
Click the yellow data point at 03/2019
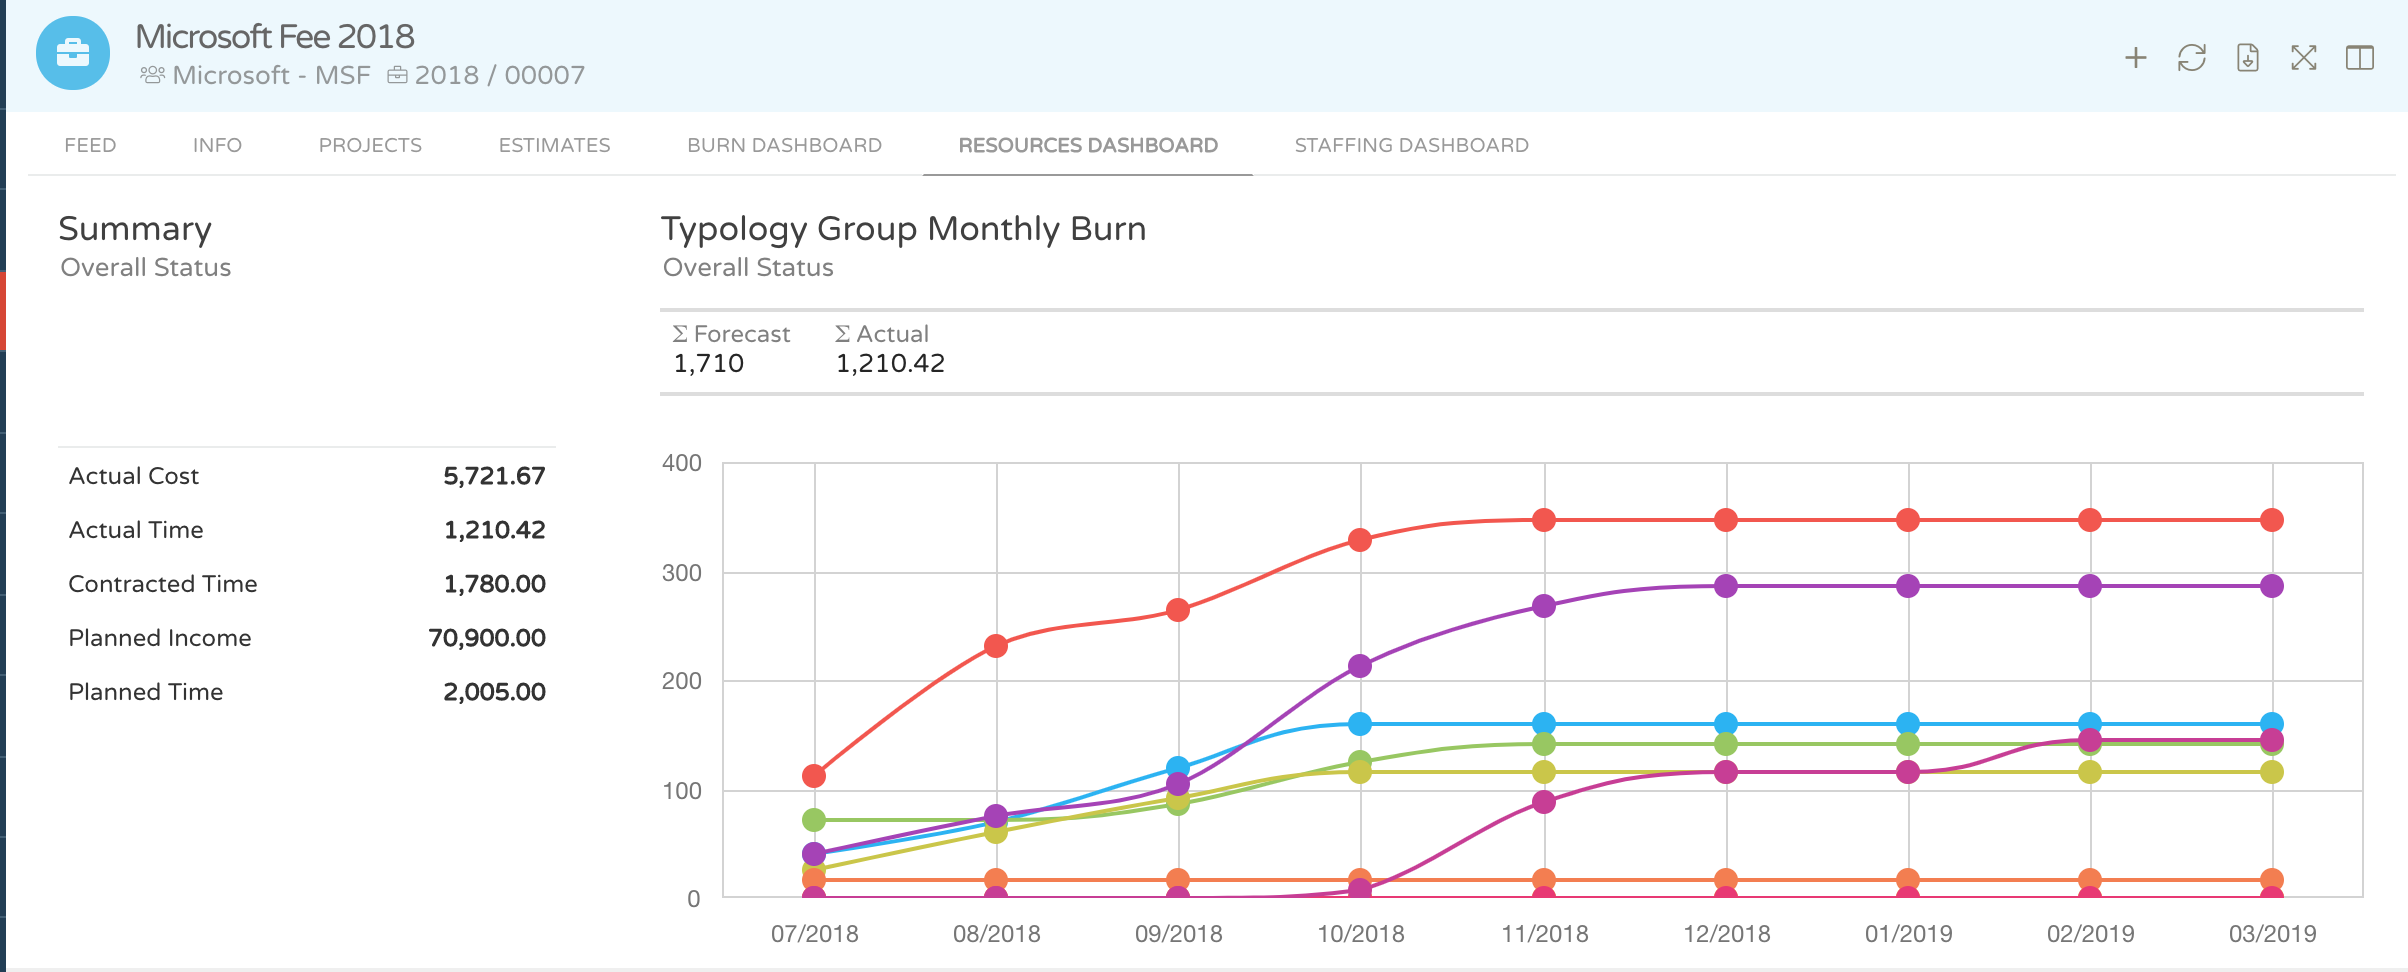pyautogui.click(x=2272, y=772)
